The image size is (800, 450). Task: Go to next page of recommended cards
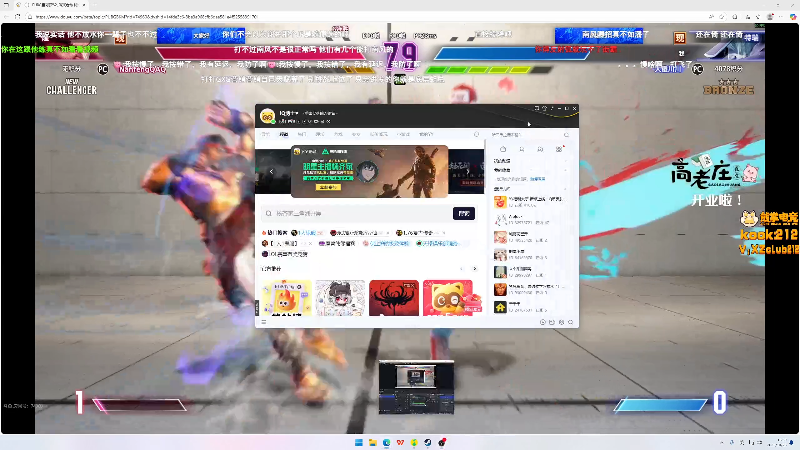click(x=474, y=269)
